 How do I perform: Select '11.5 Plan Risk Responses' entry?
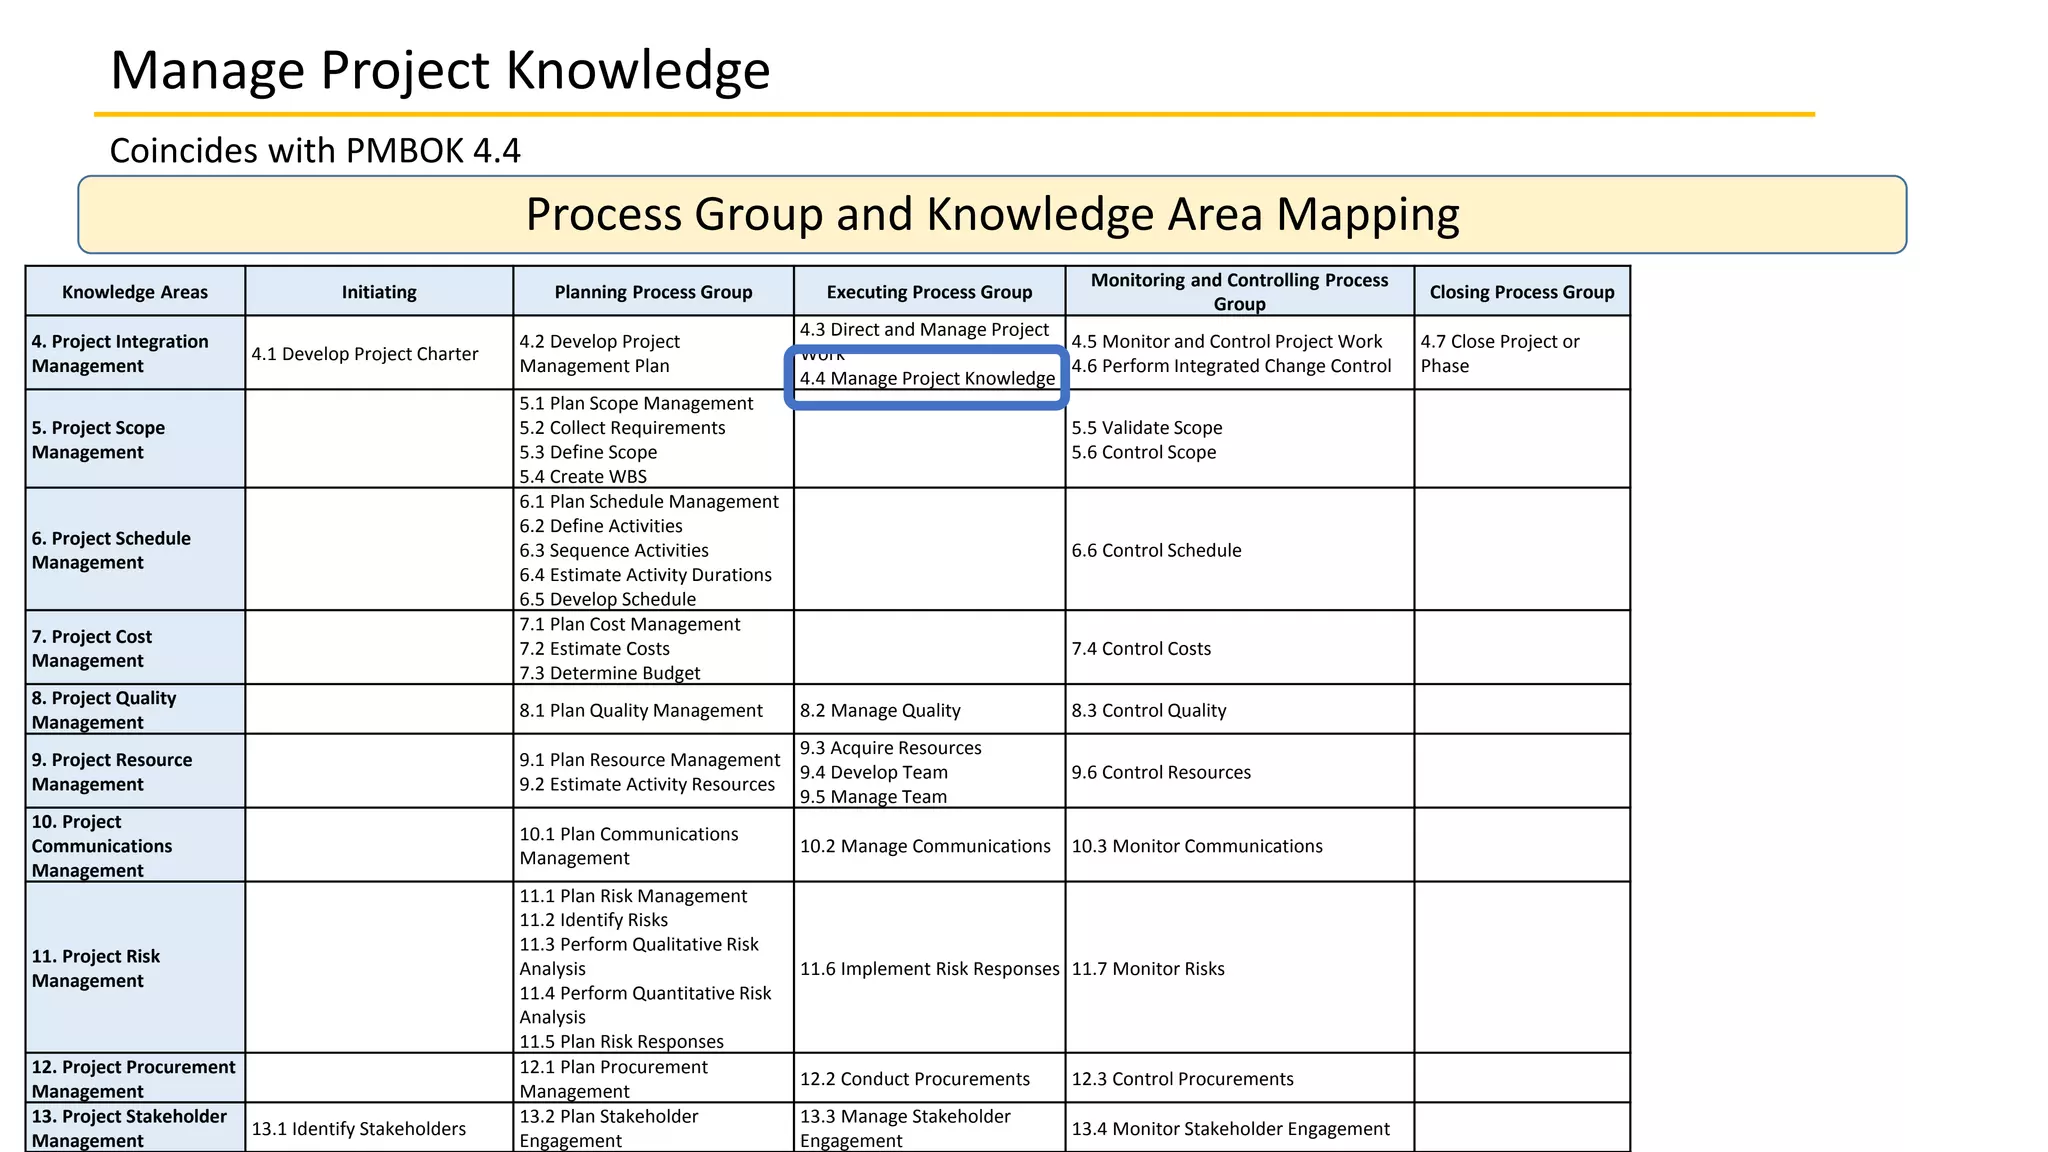coord(621,1042)
